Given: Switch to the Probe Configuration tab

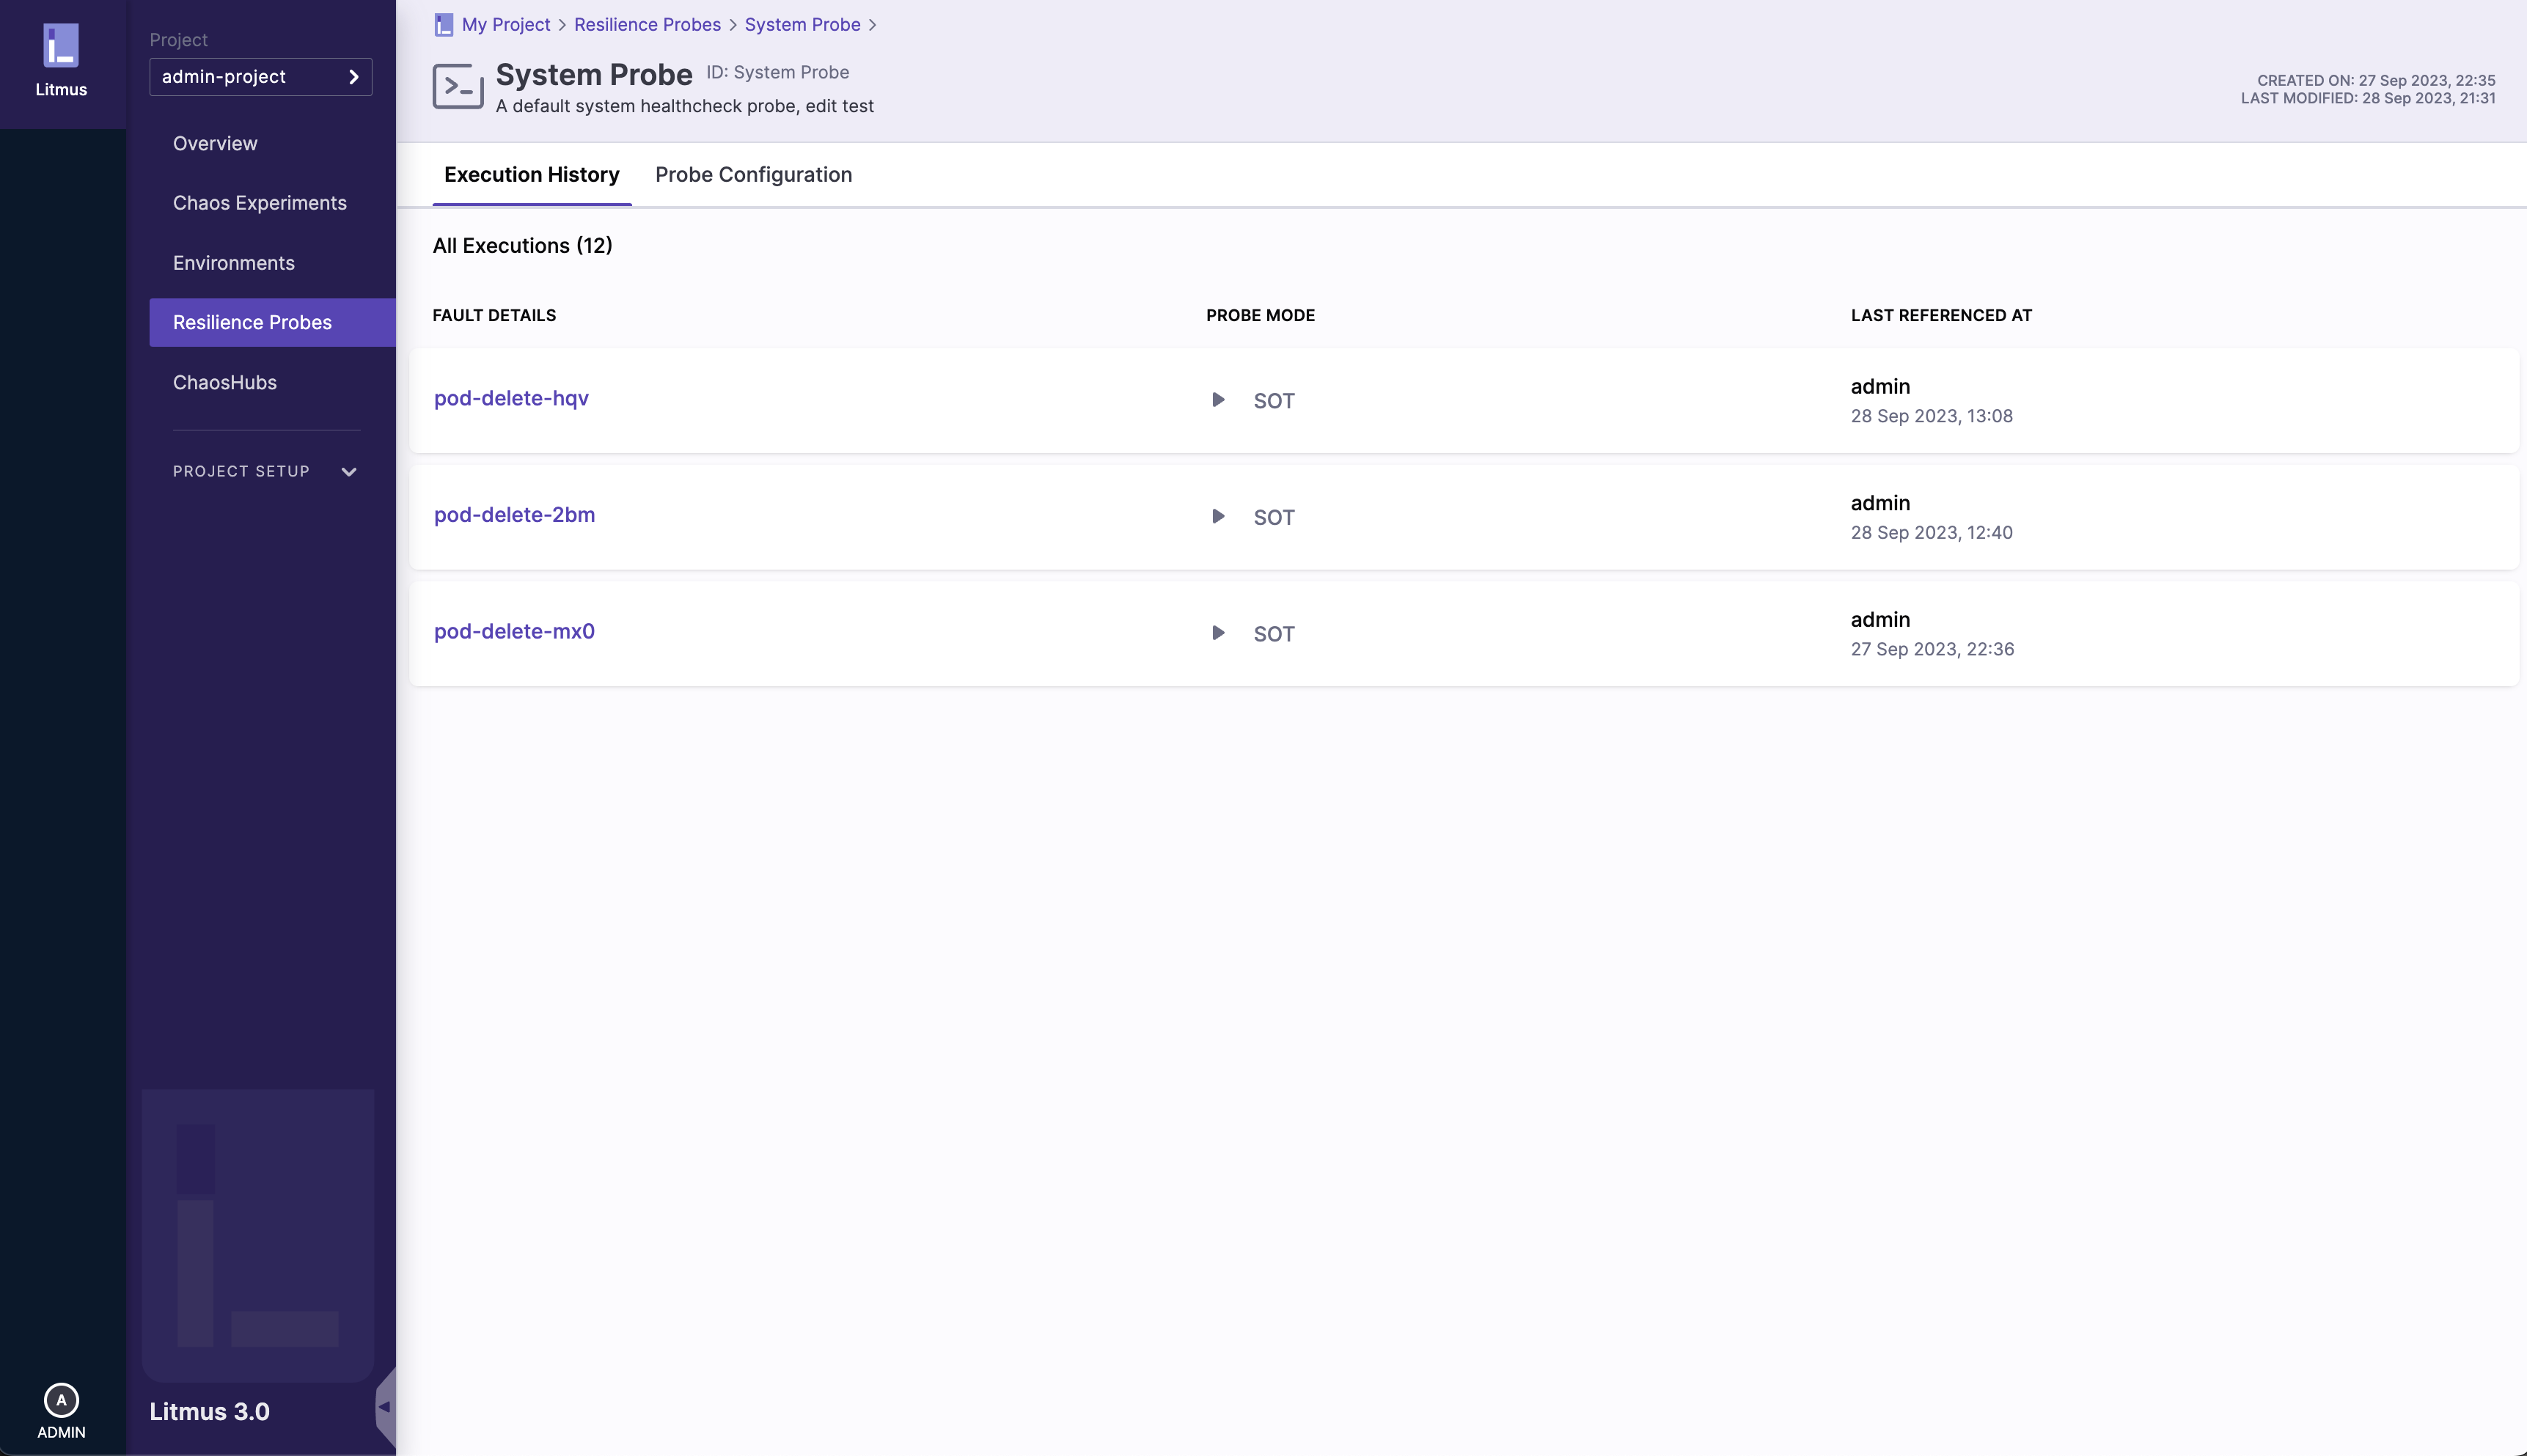Looking at the screenshot, I should (753, 175).
